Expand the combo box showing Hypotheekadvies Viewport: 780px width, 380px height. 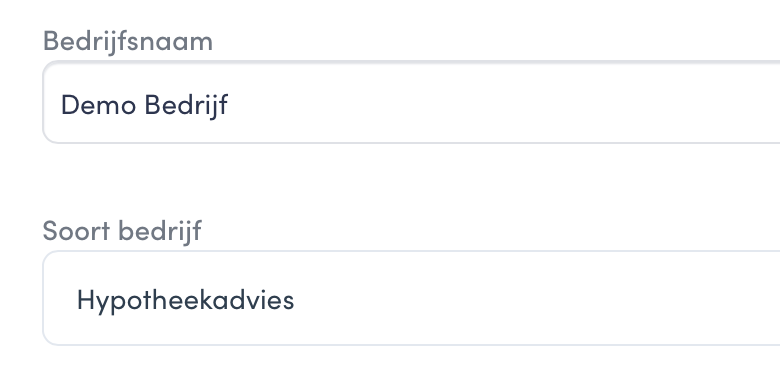click(411, 298)
